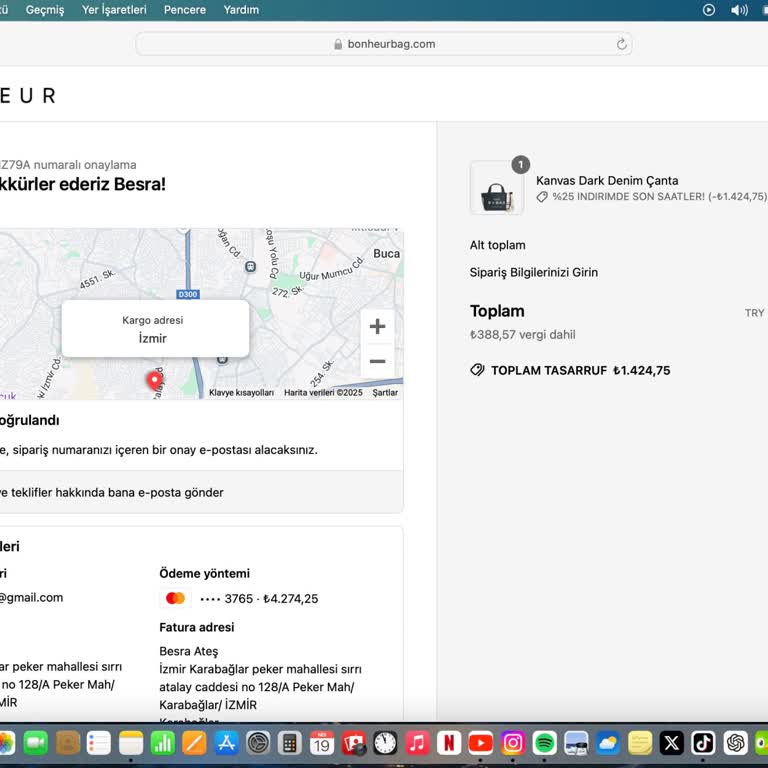Click the volume icon in menu bar
Image resolution: width=768 pixels, height=768 pixels.
pos(739,10)
